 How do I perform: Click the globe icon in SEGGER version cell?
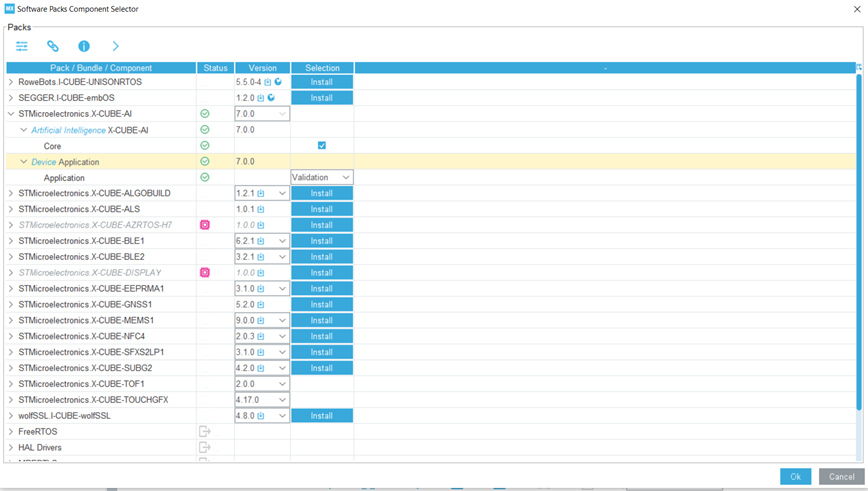pos(271,98)
